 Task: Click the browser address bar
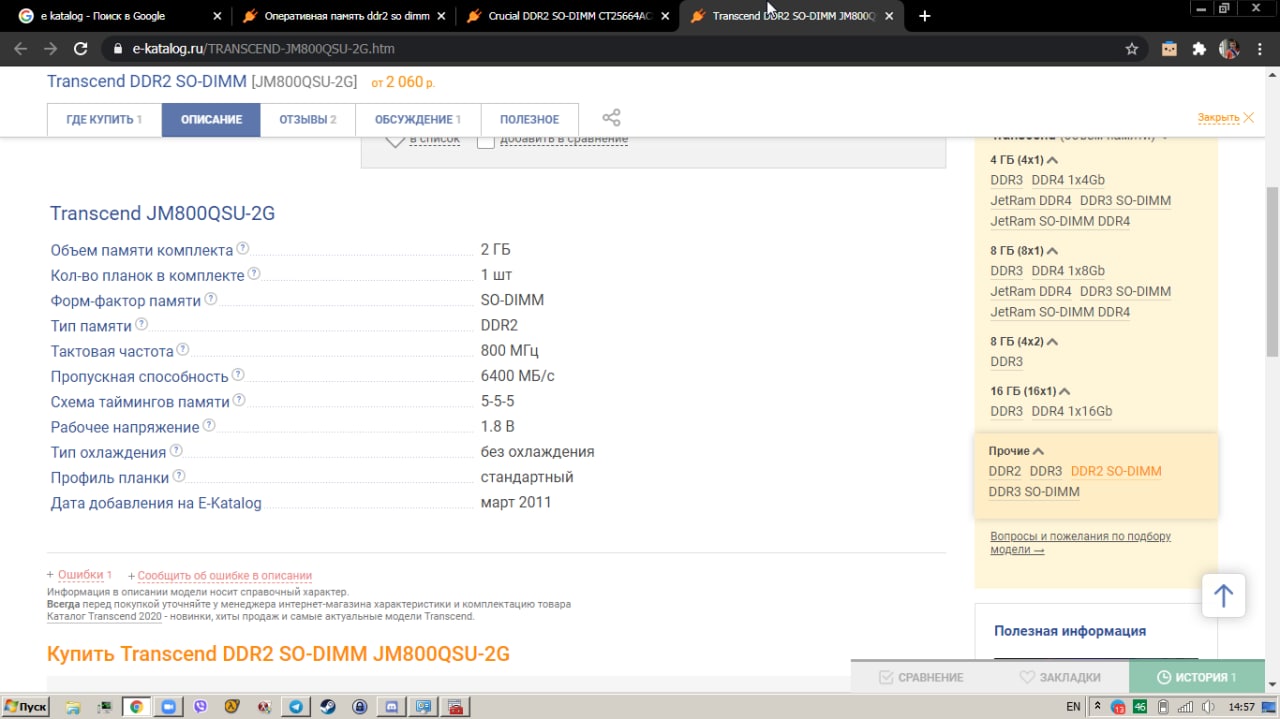point(610,48)
